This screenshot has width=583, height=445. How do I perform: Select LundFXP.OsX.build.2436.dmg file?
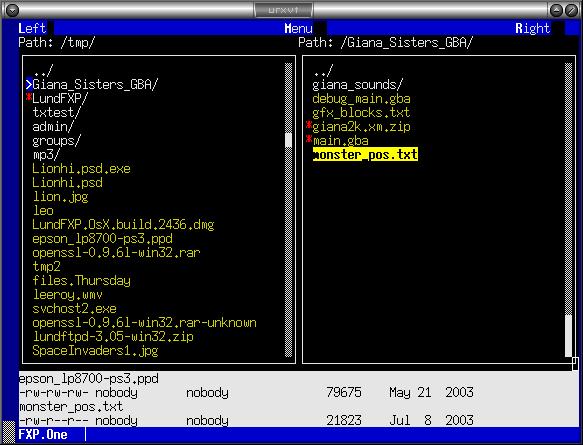click(x=123, y=225)
